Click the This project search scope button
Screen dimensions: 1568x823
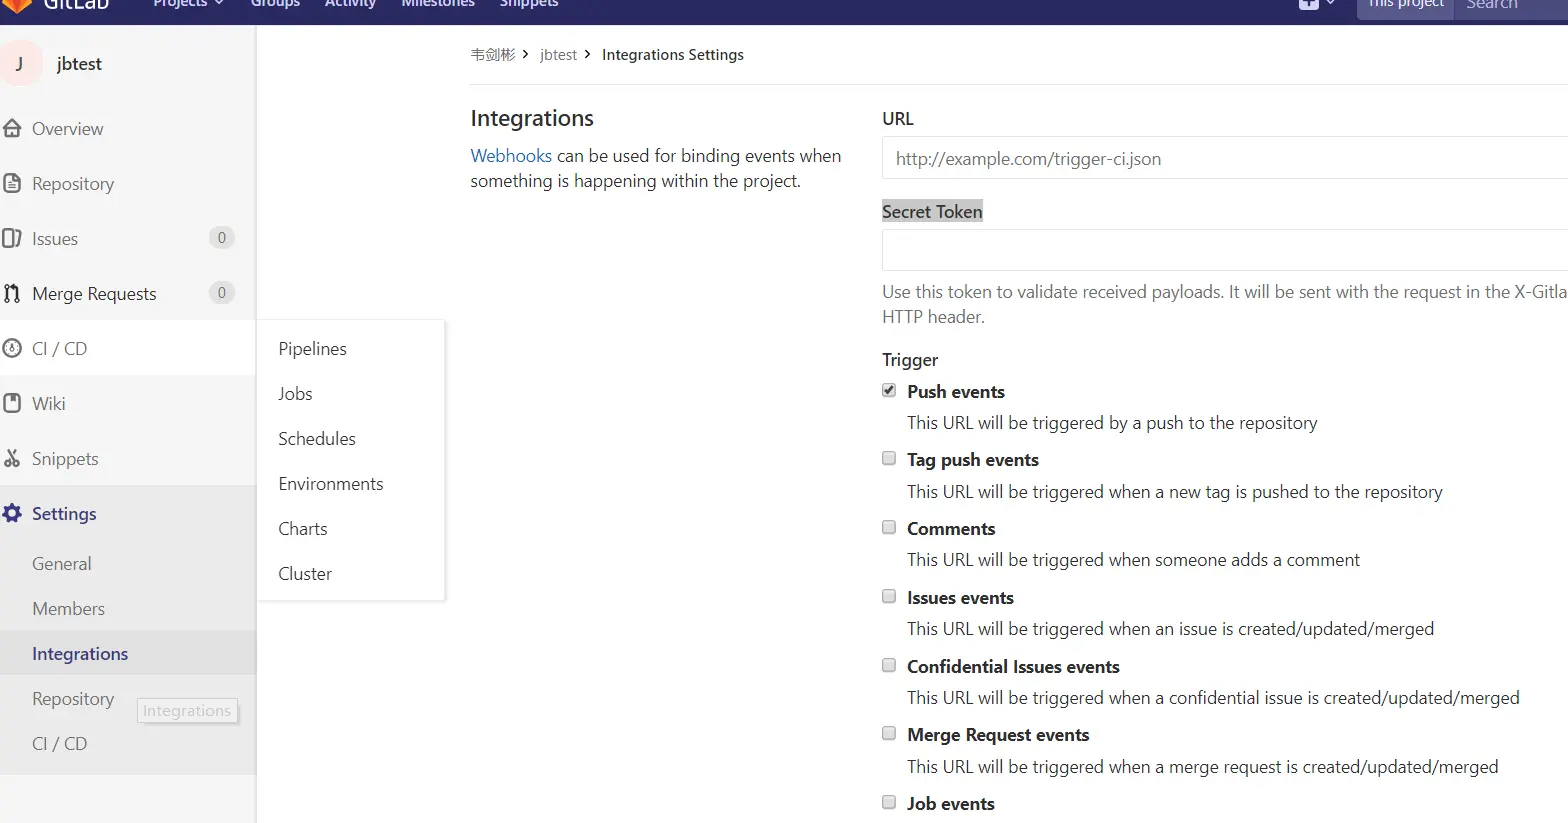1405,8
